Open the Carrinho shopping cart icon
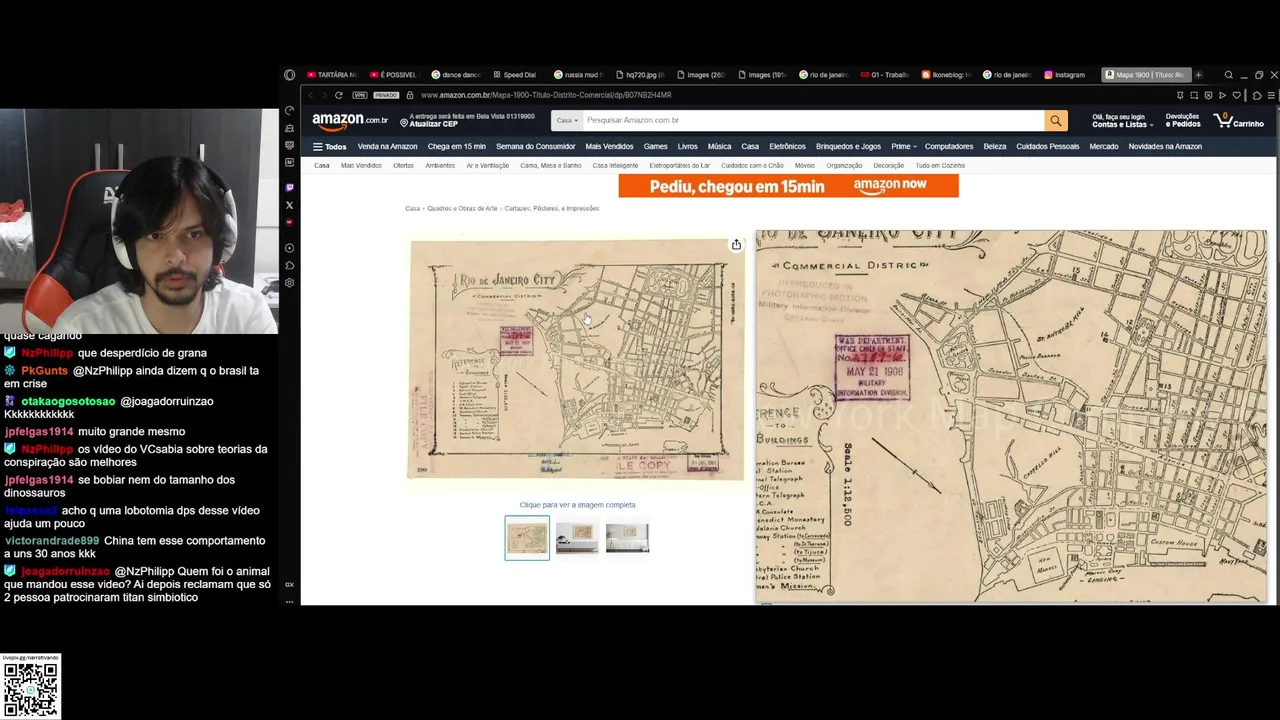1280x720 pixels. click(x=1239, y=120)
